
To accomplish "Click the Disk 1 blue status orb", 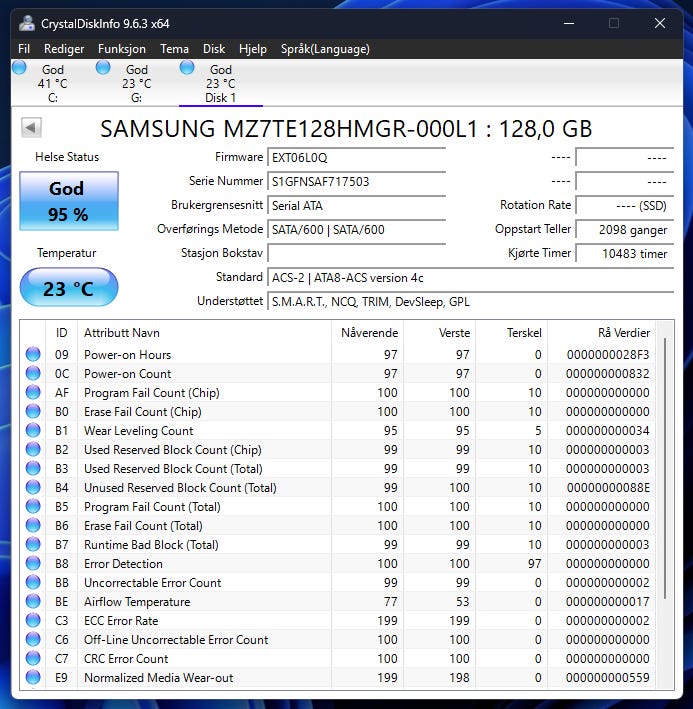I will (187, 68).
